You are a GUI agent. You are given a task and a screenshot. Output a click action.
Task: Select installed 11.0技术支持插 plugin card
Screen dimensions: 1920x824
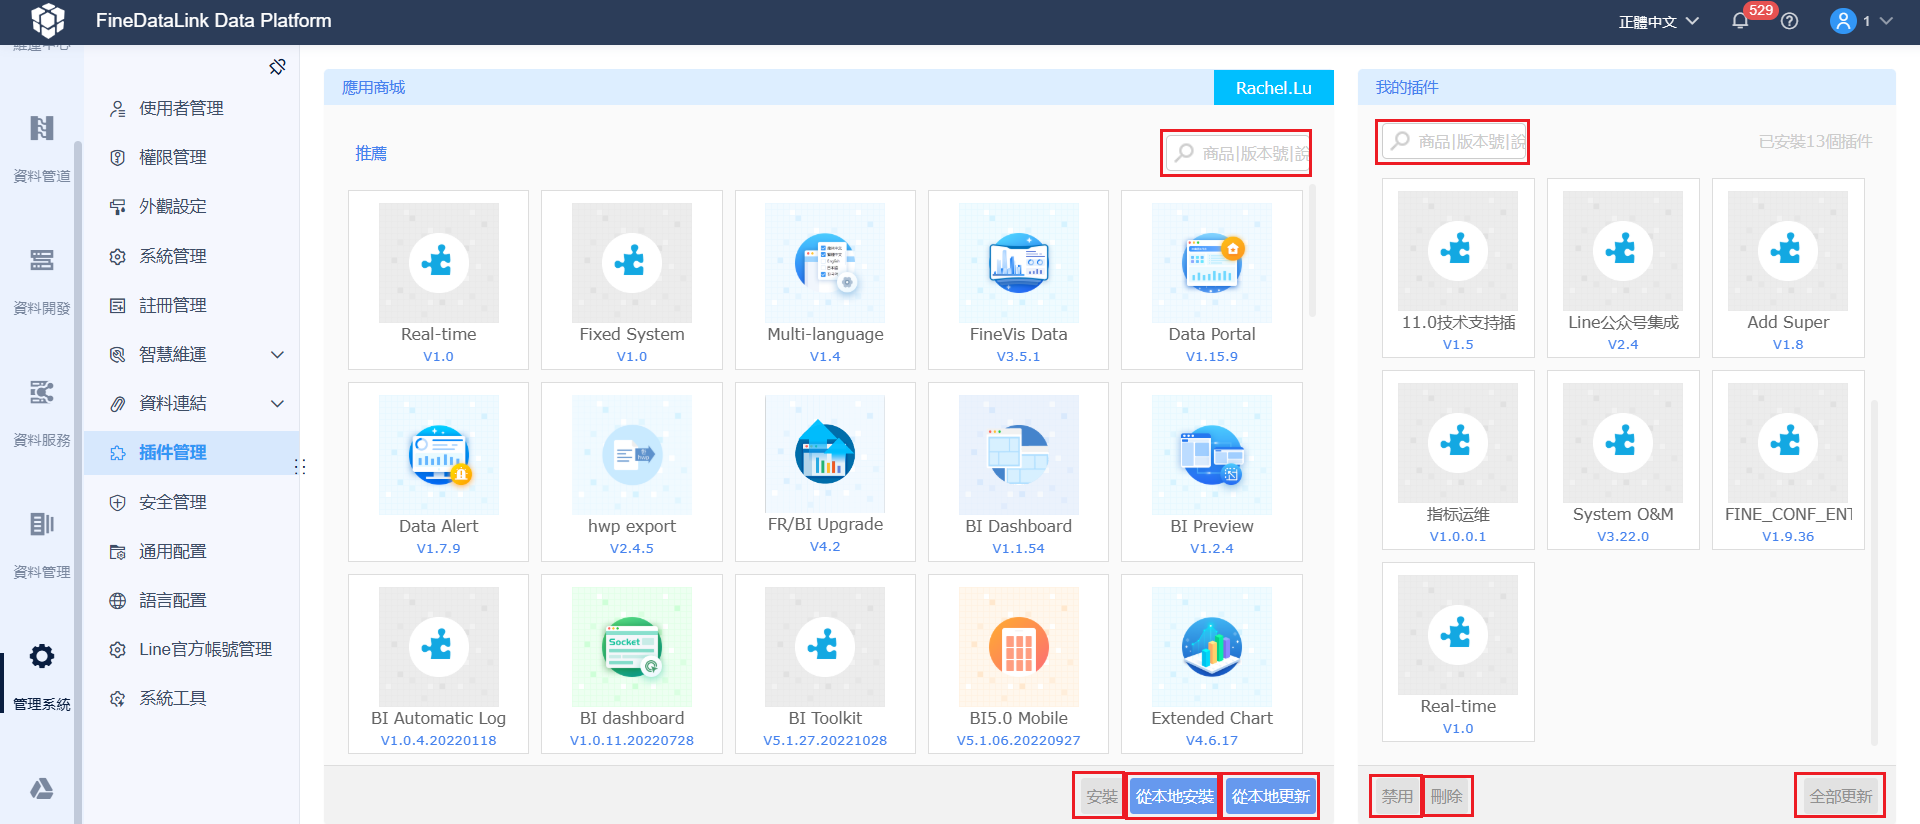tap(1458, 268)
